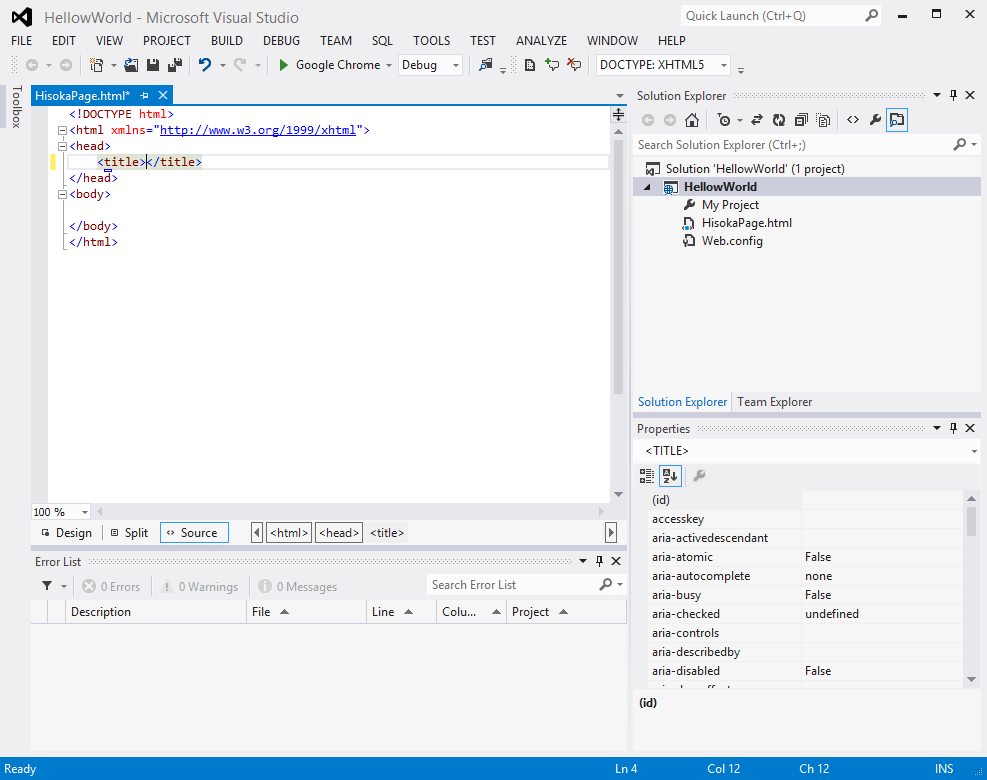This screenshot has height=780, width=987.
Task: Sort Error List by Description column
Action: point(155,612)
